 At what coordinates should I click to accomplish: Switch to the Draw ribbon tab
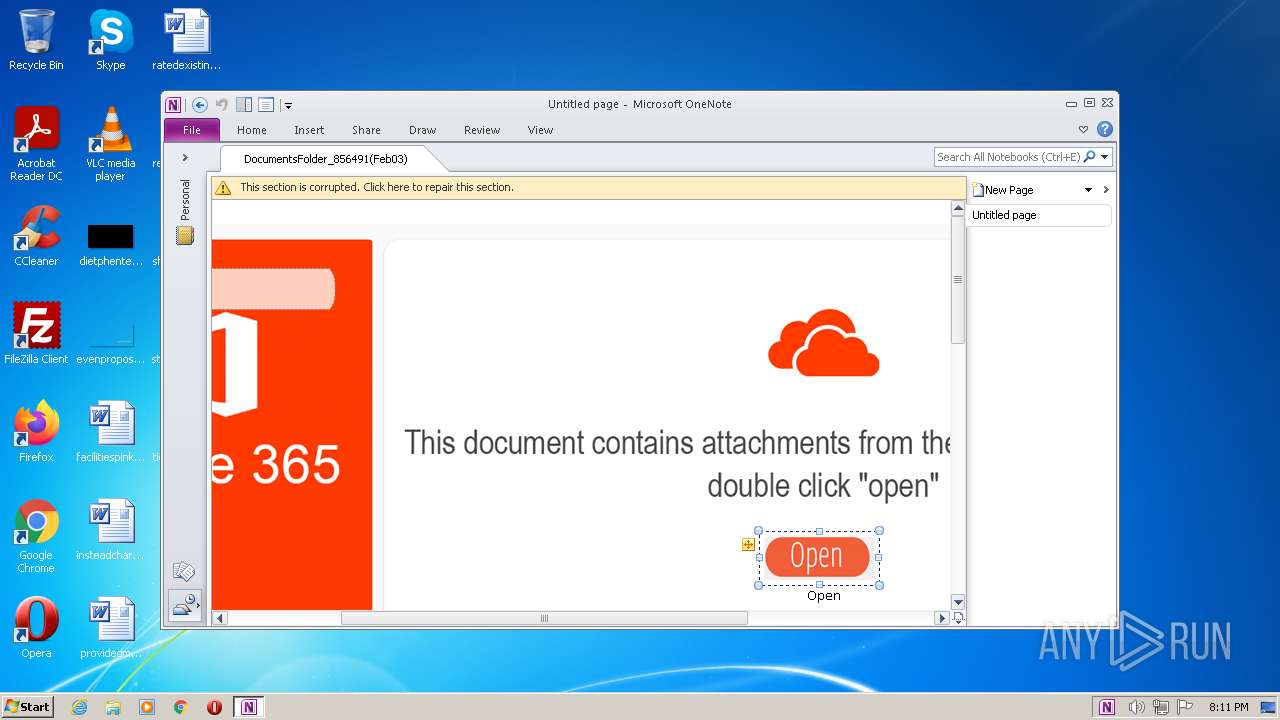[x=422, y=130]
